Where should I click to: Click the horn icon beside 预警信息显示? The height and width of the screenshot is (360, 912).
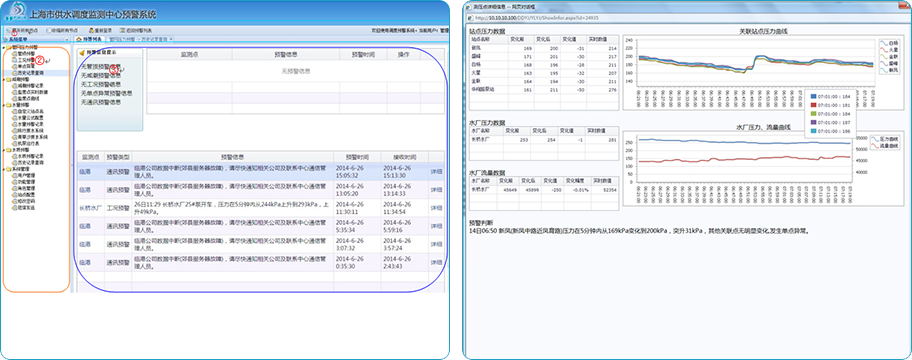(82, 53)
